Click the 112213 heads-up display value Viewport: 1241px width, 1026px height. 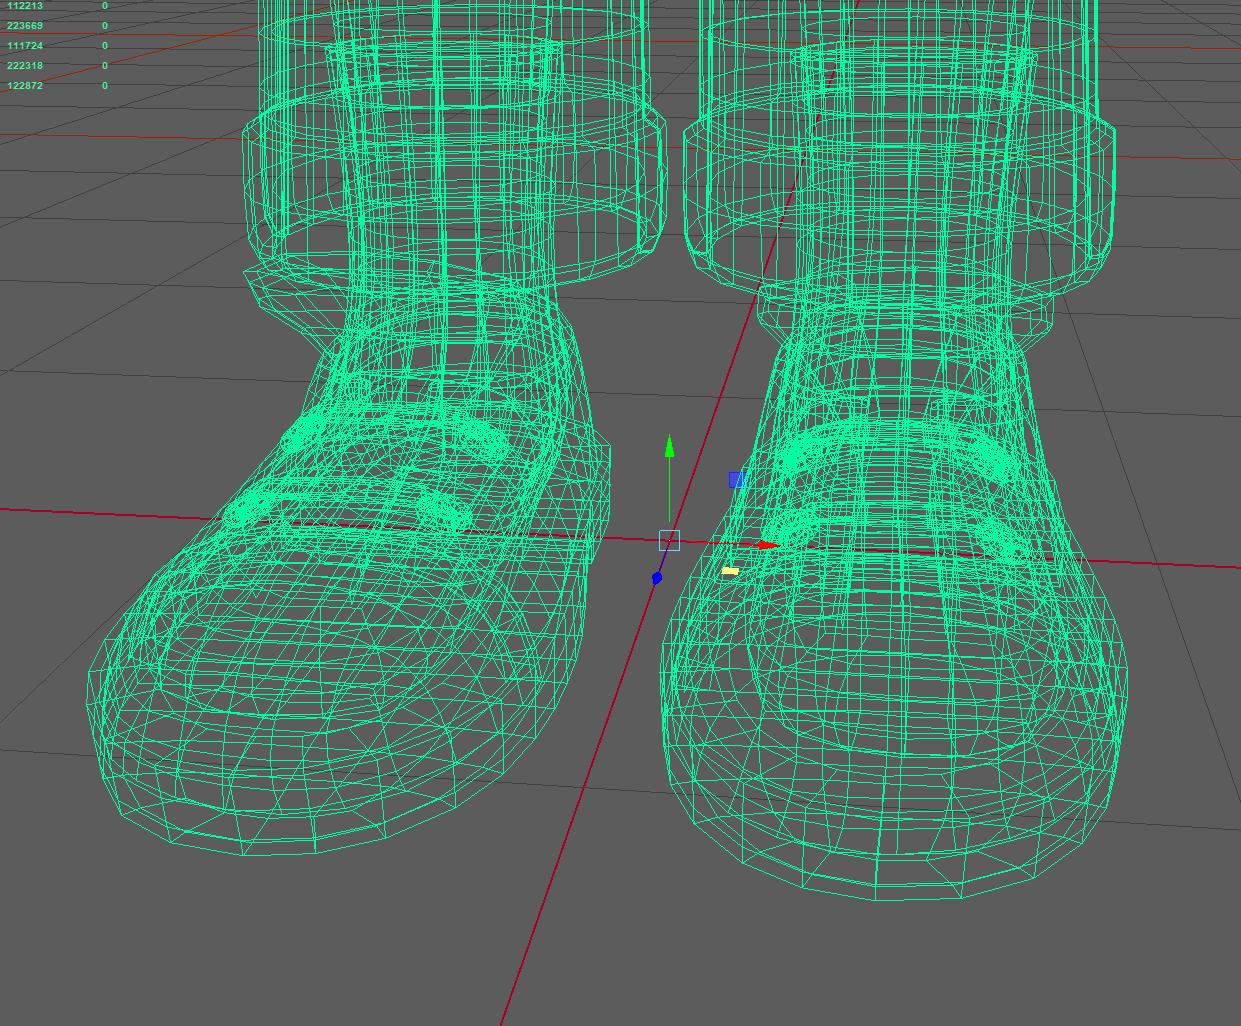(25, 6)
